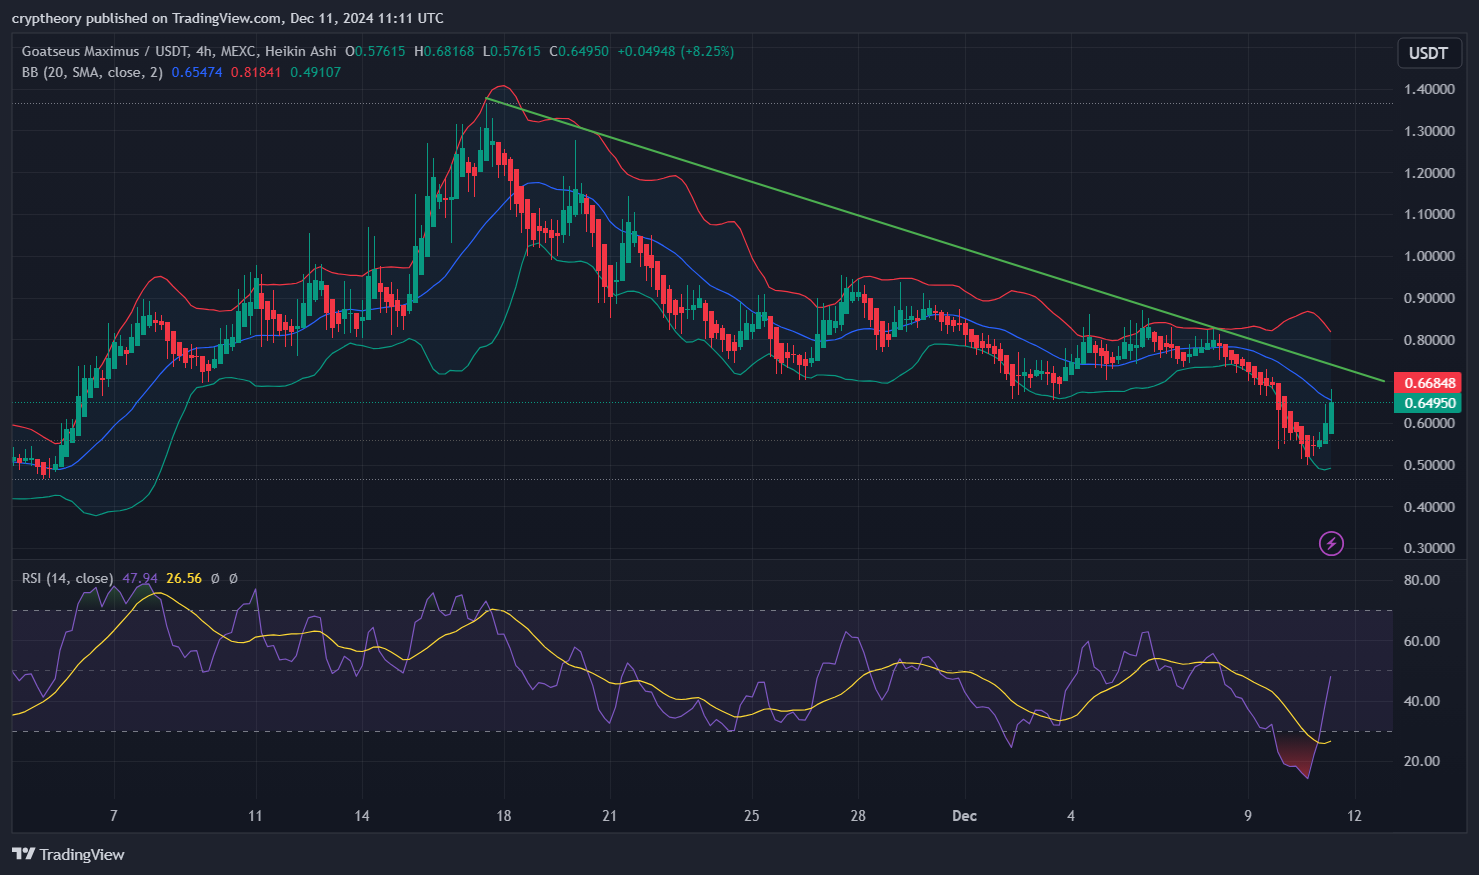
Task: Click the 25 date label on time axis
Action: click(751, 816)
